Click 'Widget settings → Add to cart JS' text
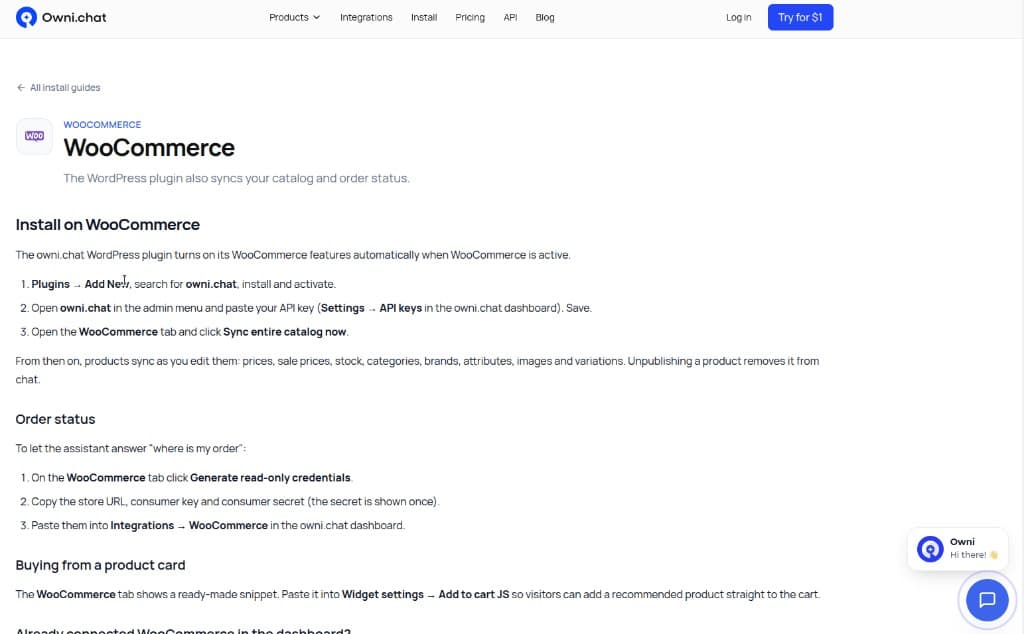This screenshot has height=634, width=1024. point(425,595)
